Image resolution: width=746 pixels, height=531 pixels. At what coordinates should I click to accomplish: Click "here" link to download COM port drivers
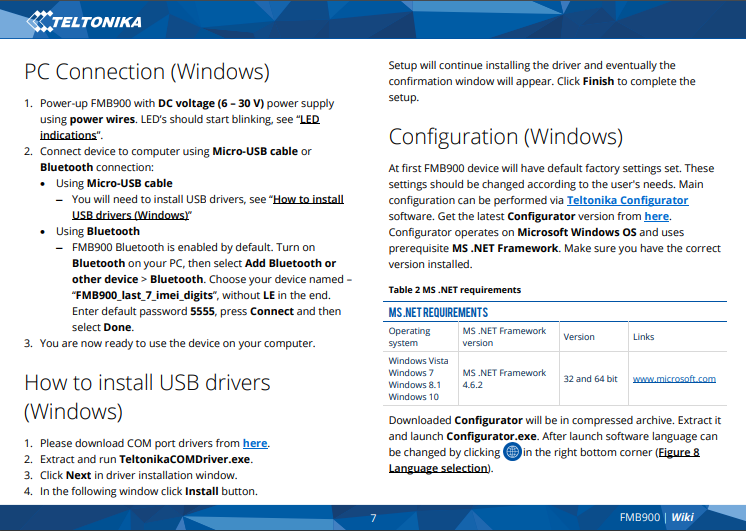(x=255, y=443)
